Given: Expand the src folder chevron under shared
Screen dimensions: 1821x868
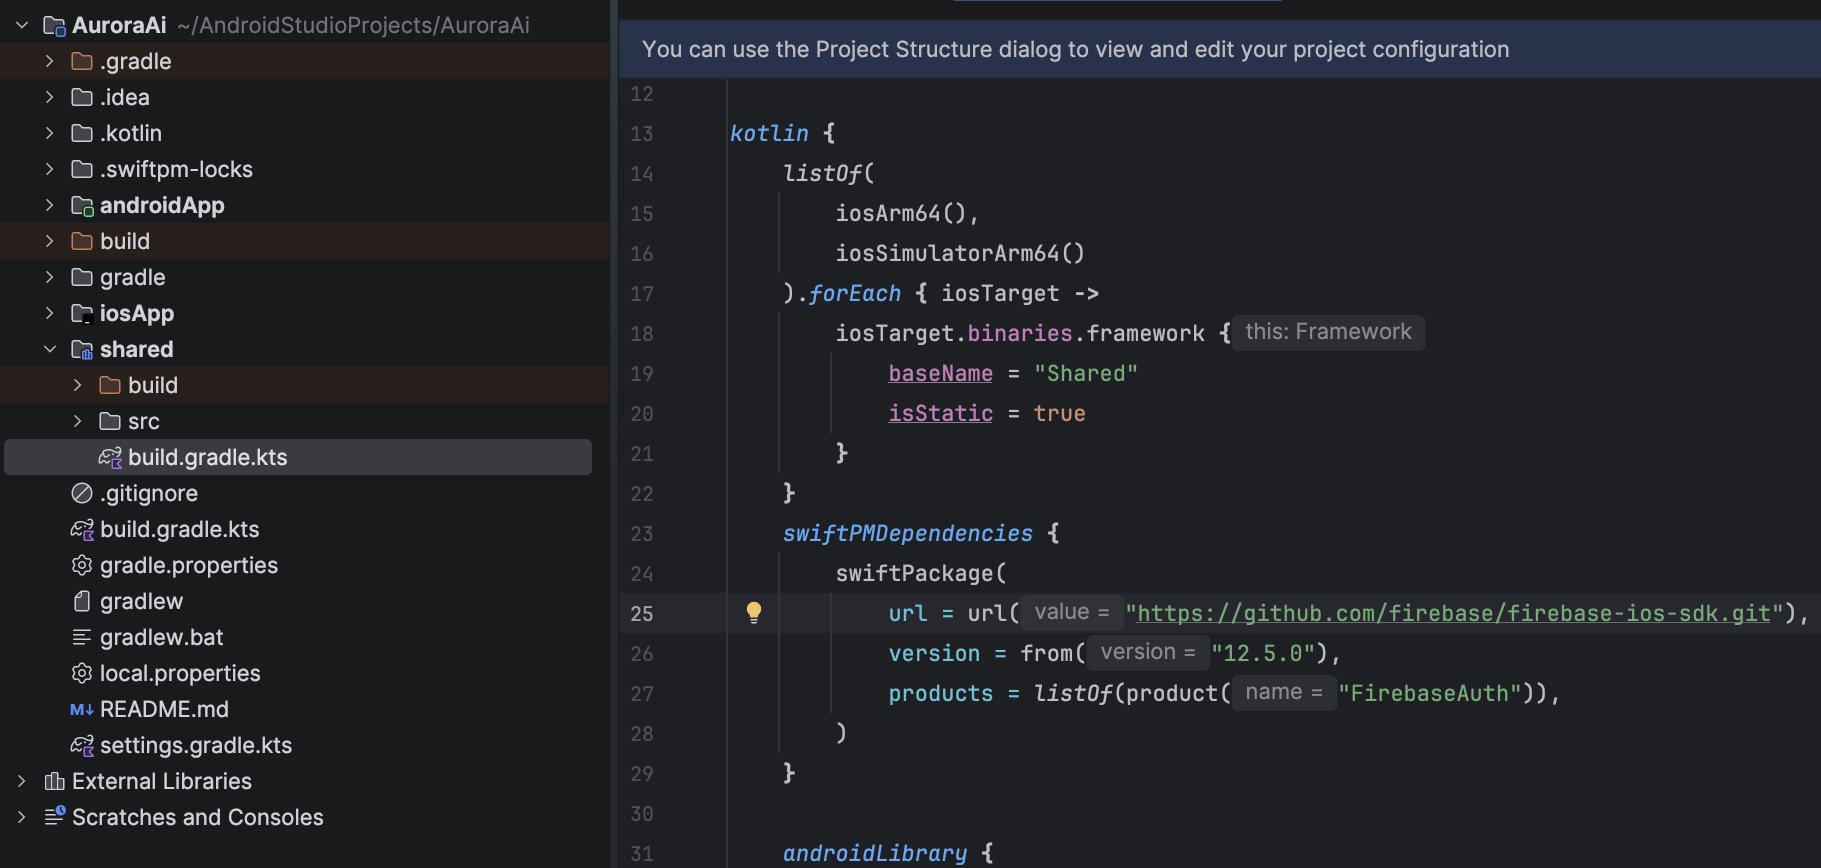Looking at the screenshot, I should (x=78, y=421).
